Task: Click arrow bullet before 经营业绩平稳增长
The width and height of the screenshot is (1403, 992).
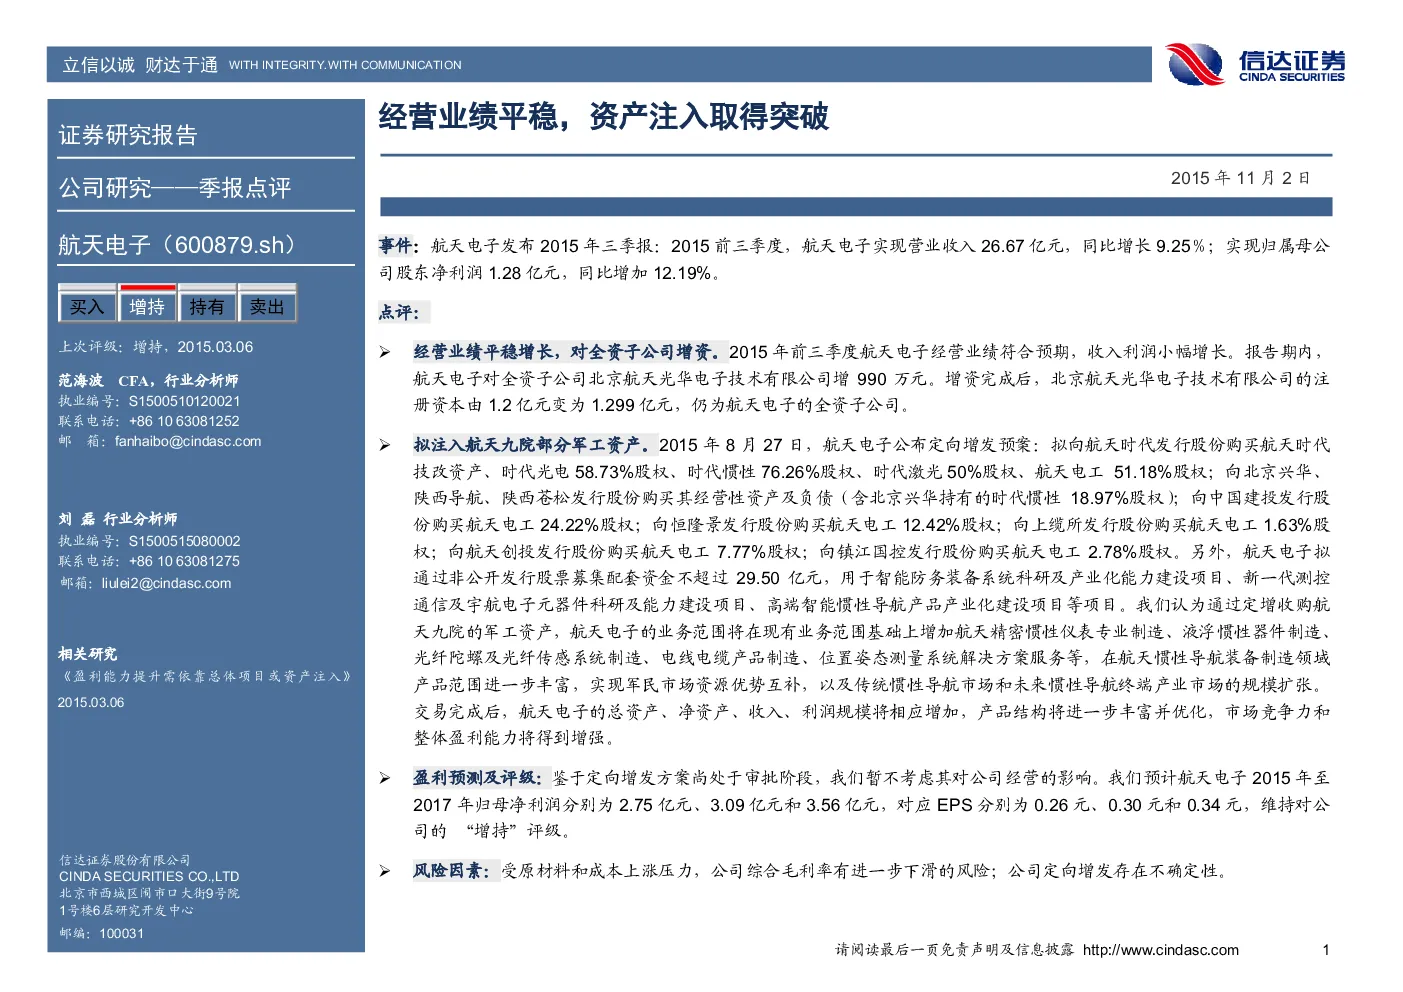Action: [385, 352]
